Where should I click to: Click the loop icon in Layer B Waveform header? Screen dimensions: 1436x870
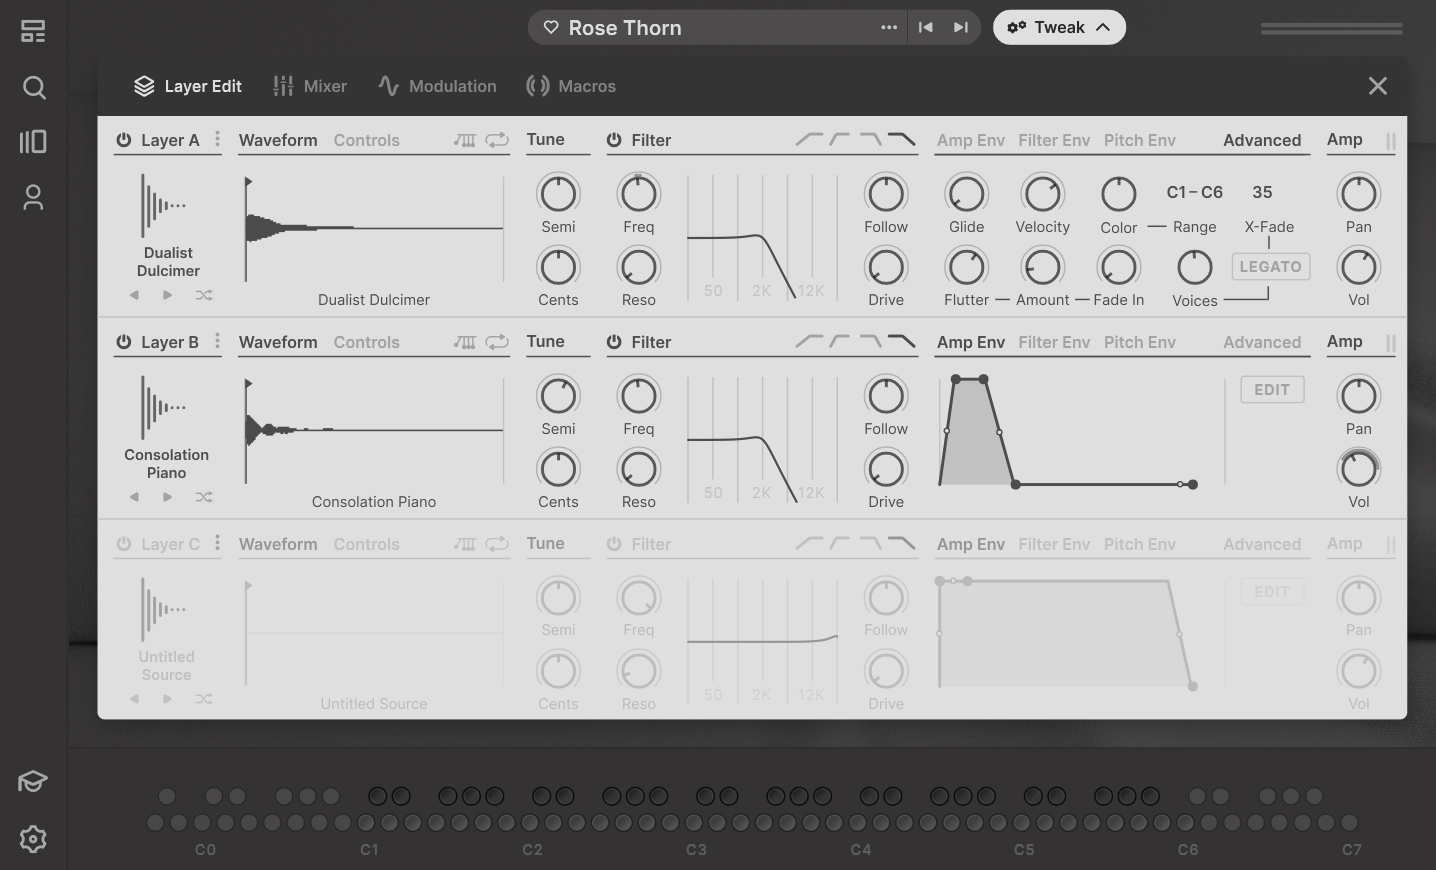pos(497,342)
